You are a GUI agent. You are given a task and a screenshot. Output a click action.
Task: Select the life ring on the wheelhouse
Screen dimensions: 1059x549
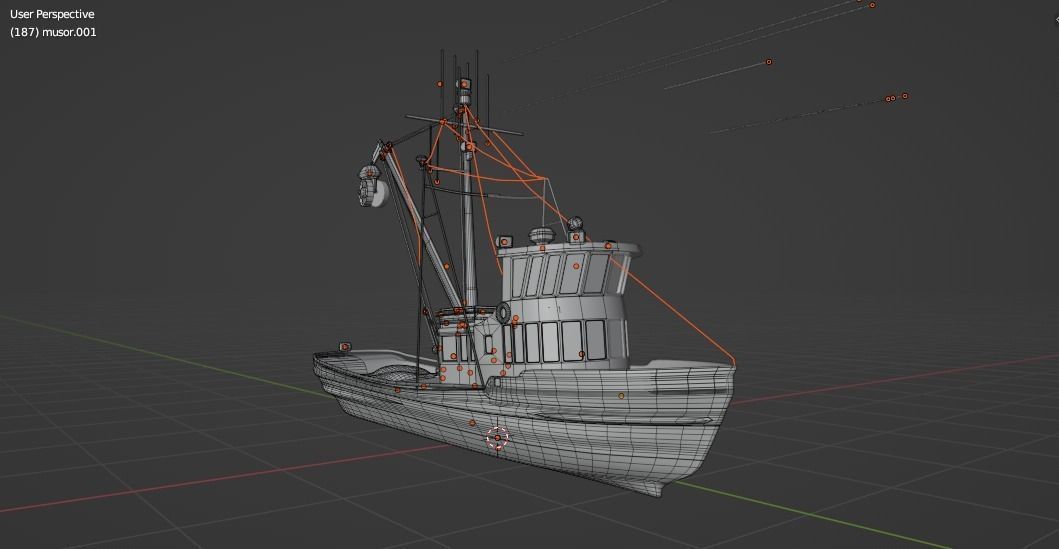(x=503, y=313)
